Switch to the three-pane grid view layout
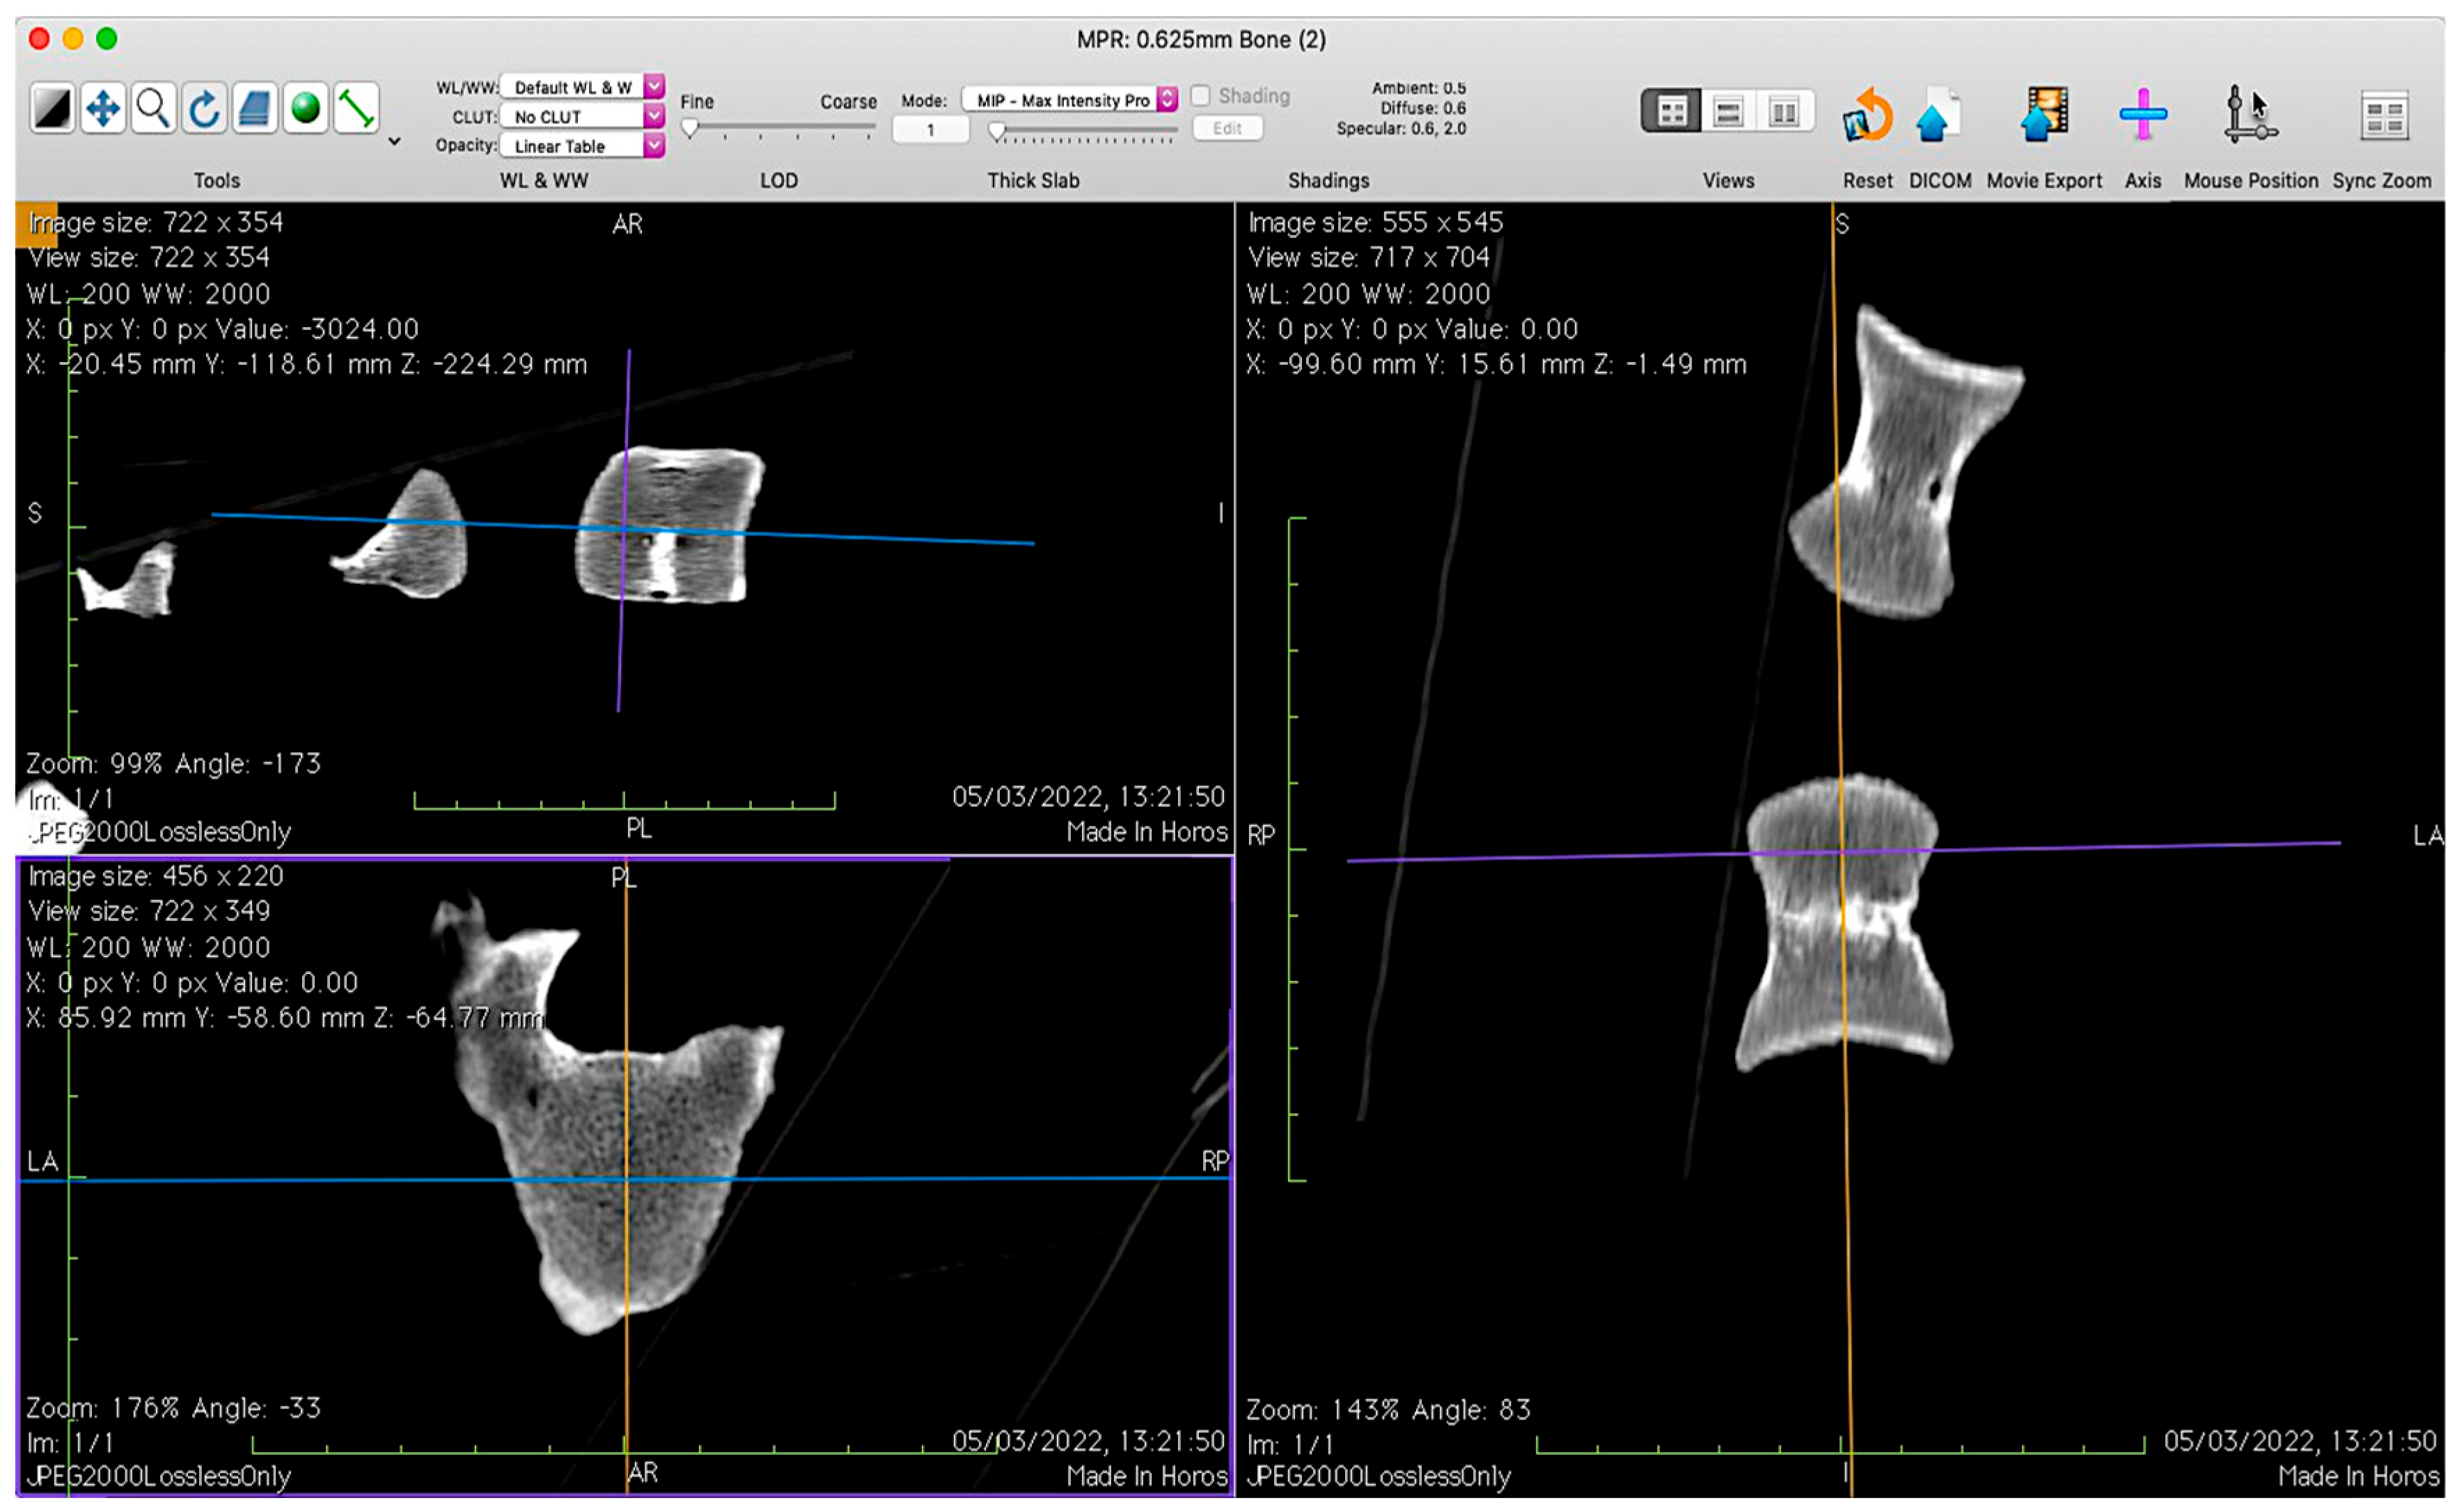 click(1672, 111)
